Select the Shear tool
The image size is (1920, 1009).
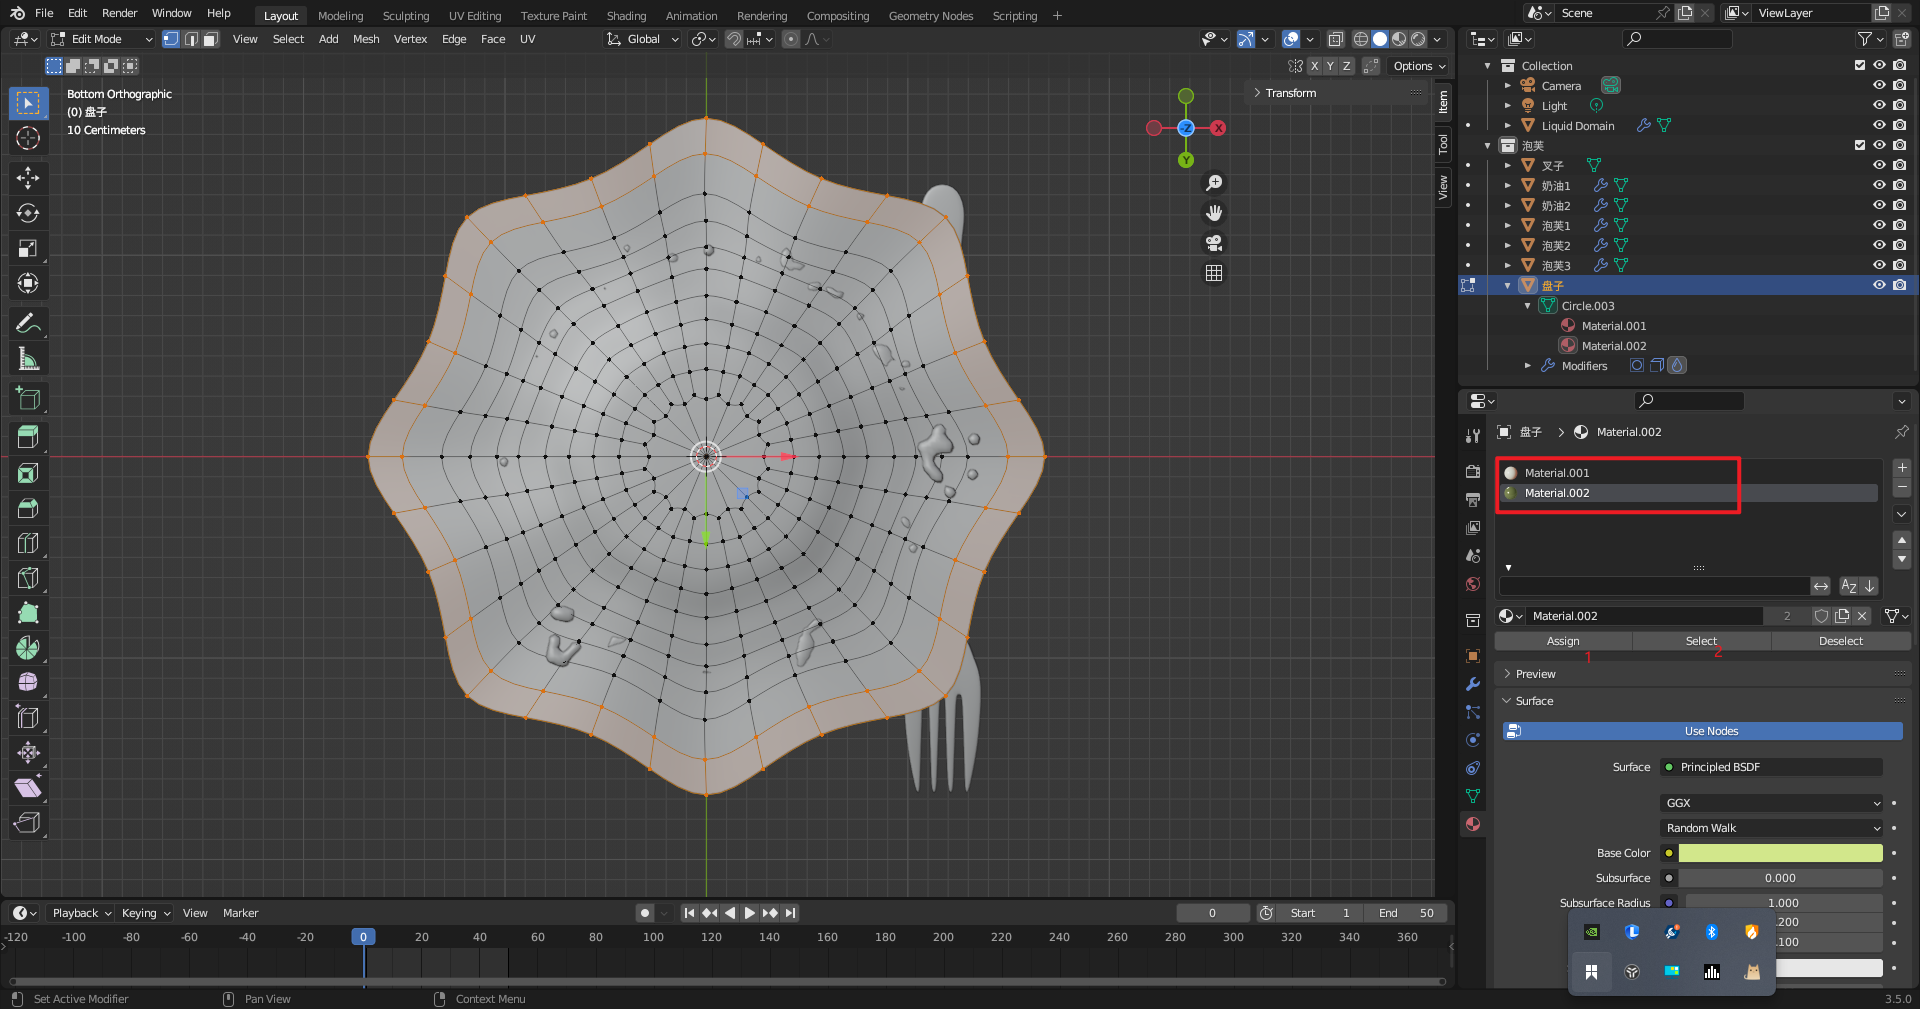[28, 788]
